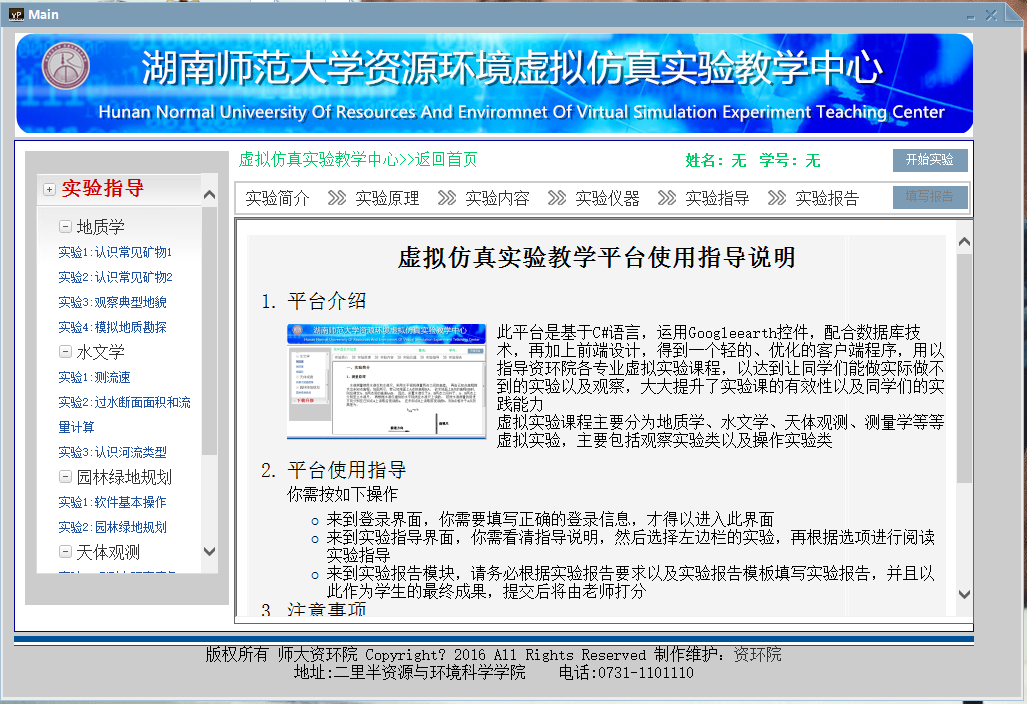
Task: Open 实验1:认识常见矿物1
Action: 115,252
